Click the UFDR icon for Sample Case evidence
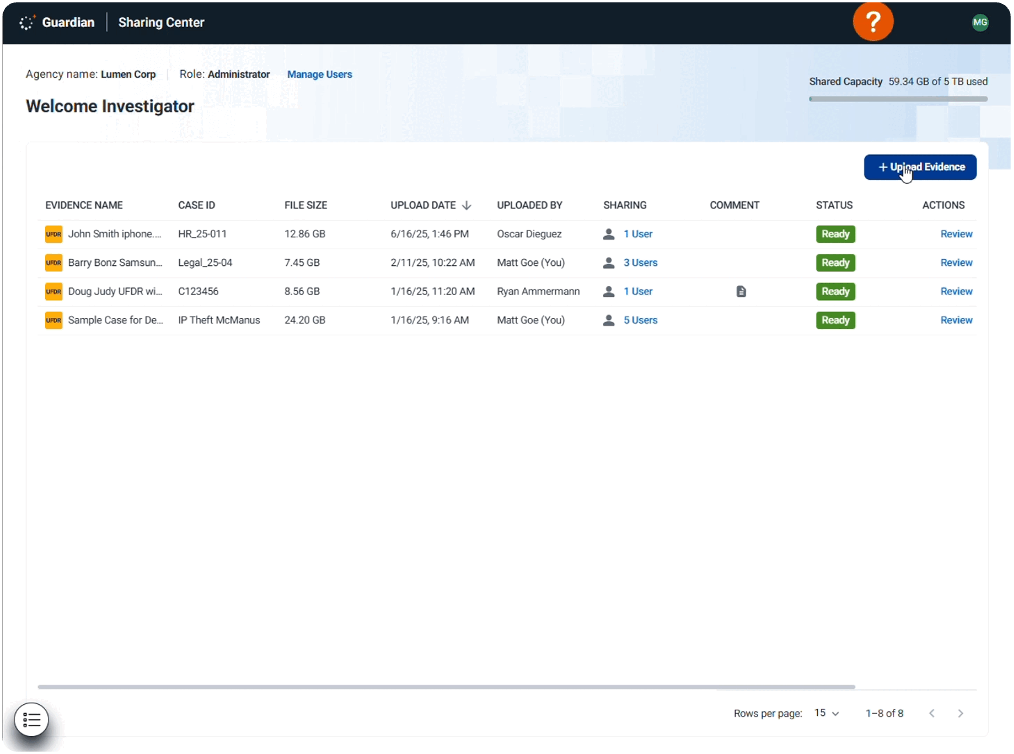The image size is (1014, 754). 53,321
